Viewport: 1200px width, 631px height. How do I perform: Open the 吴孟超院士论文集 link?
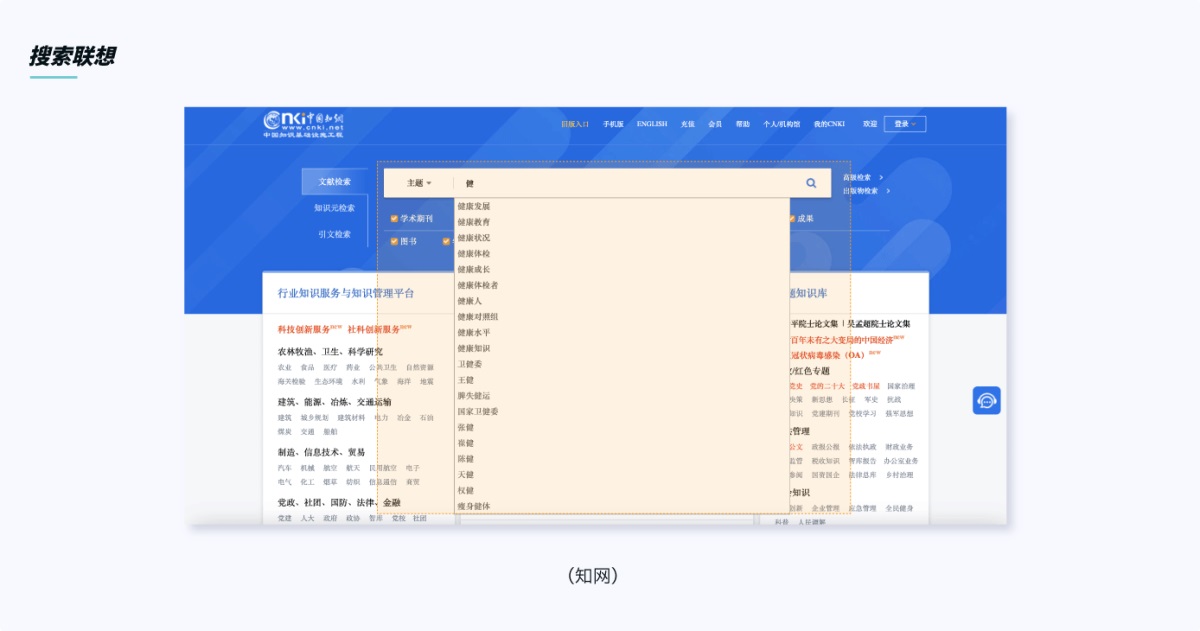878,324
